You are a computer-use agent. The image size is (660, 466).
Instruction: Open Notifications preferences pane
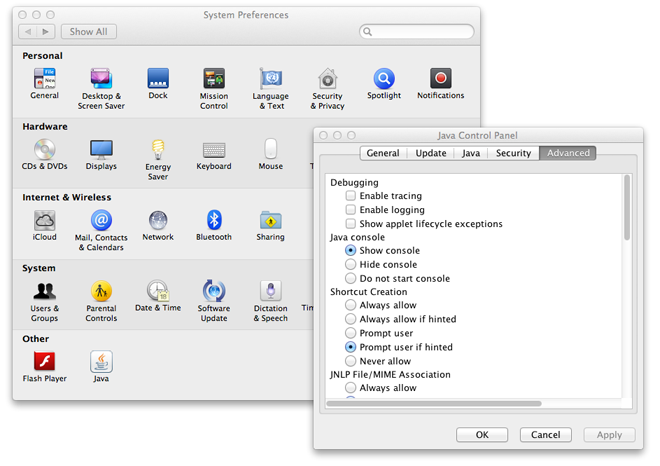[441, 83]
